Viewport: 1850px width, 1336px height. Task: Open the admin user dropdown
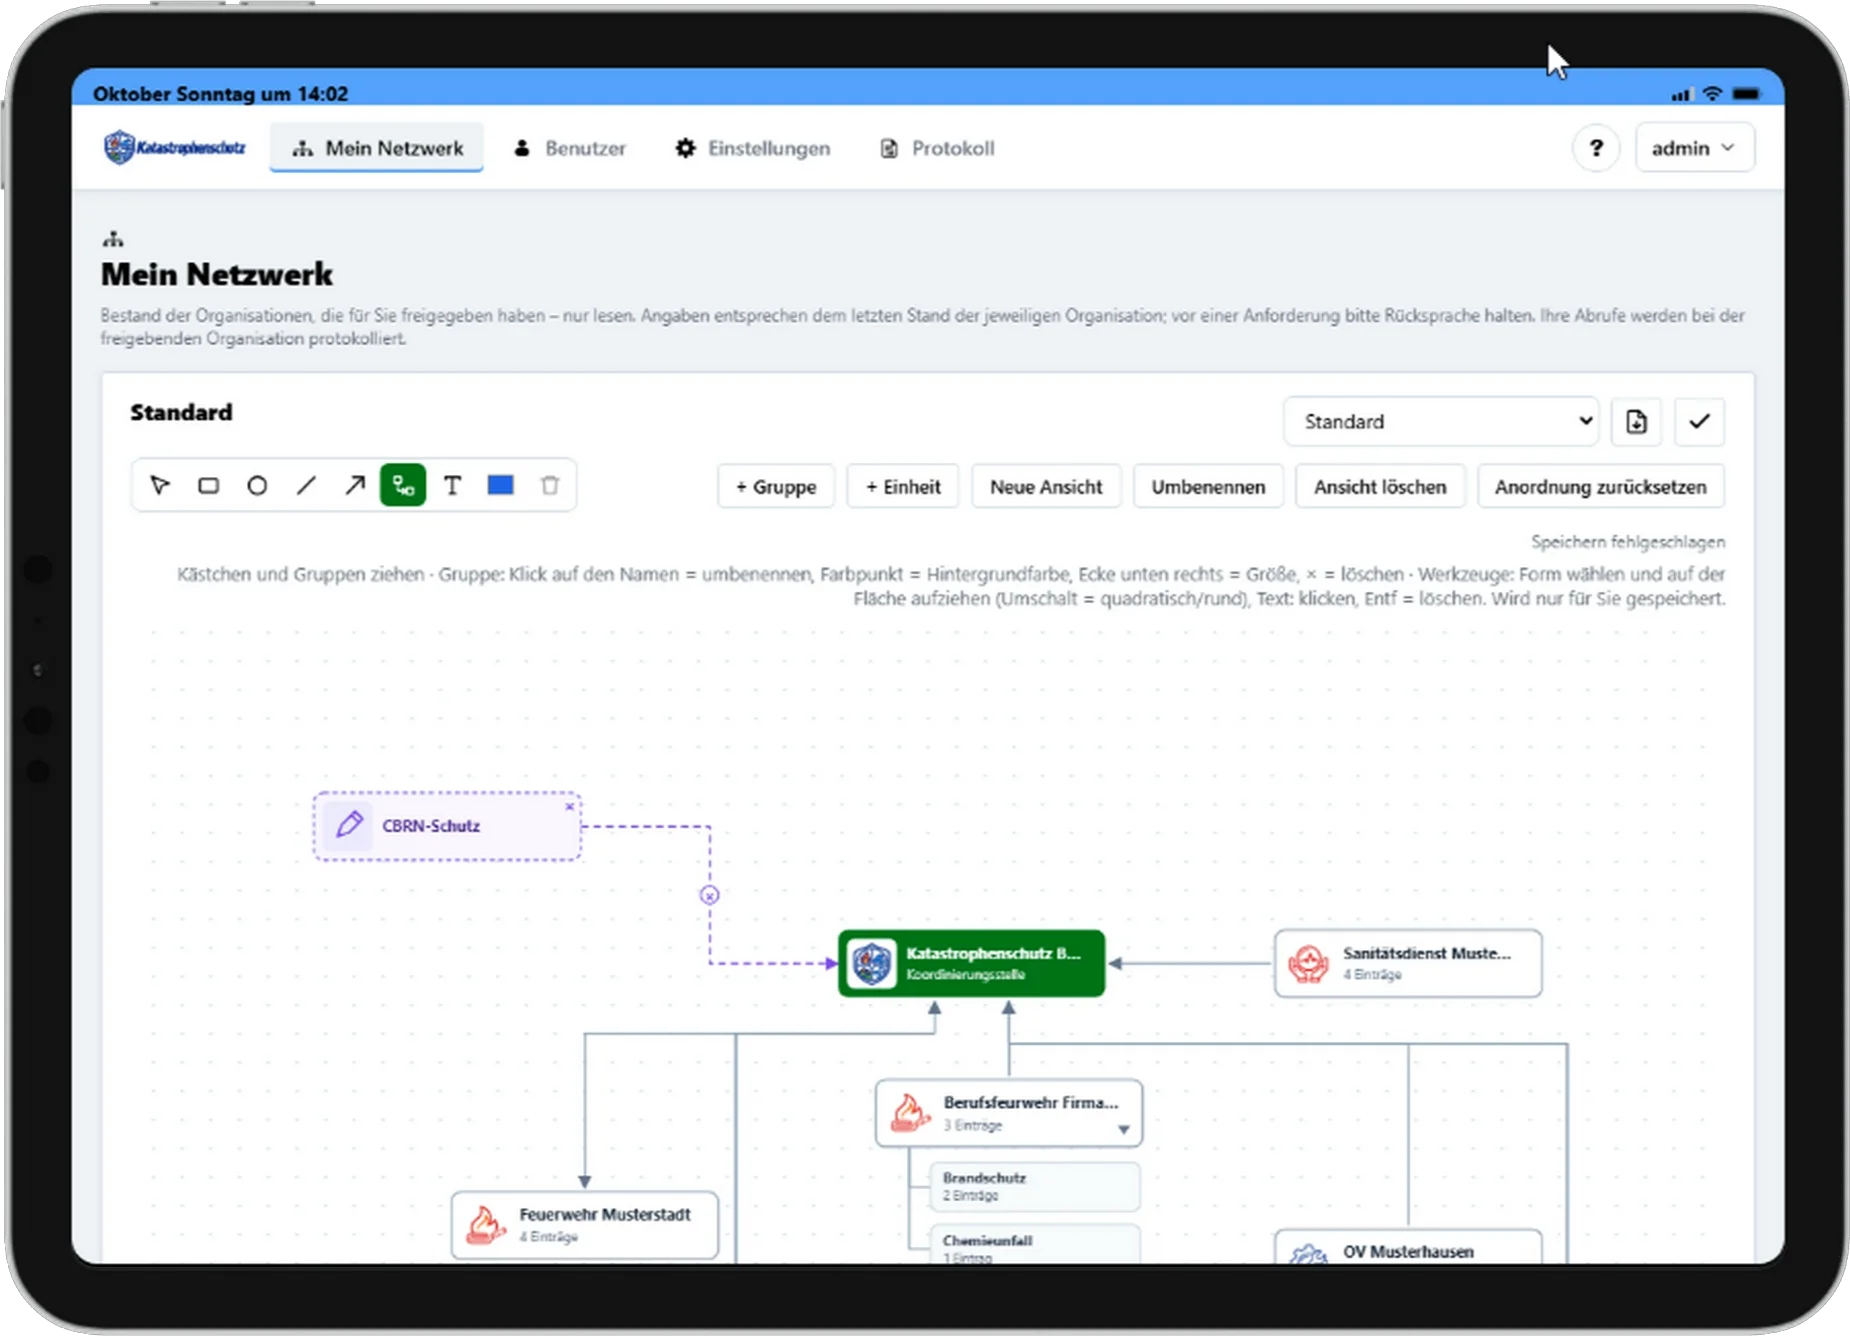[x=1694, y=148]
